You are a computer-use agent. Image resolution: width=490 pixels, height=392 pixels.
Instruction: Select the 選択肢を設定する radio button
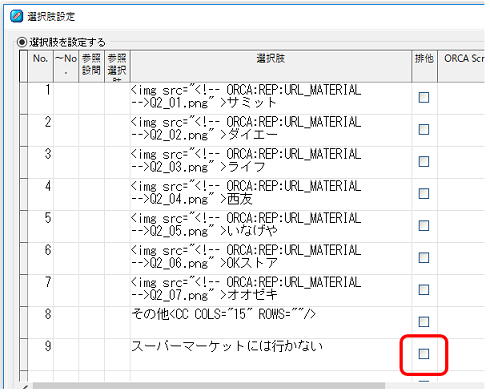coord(22,42)
